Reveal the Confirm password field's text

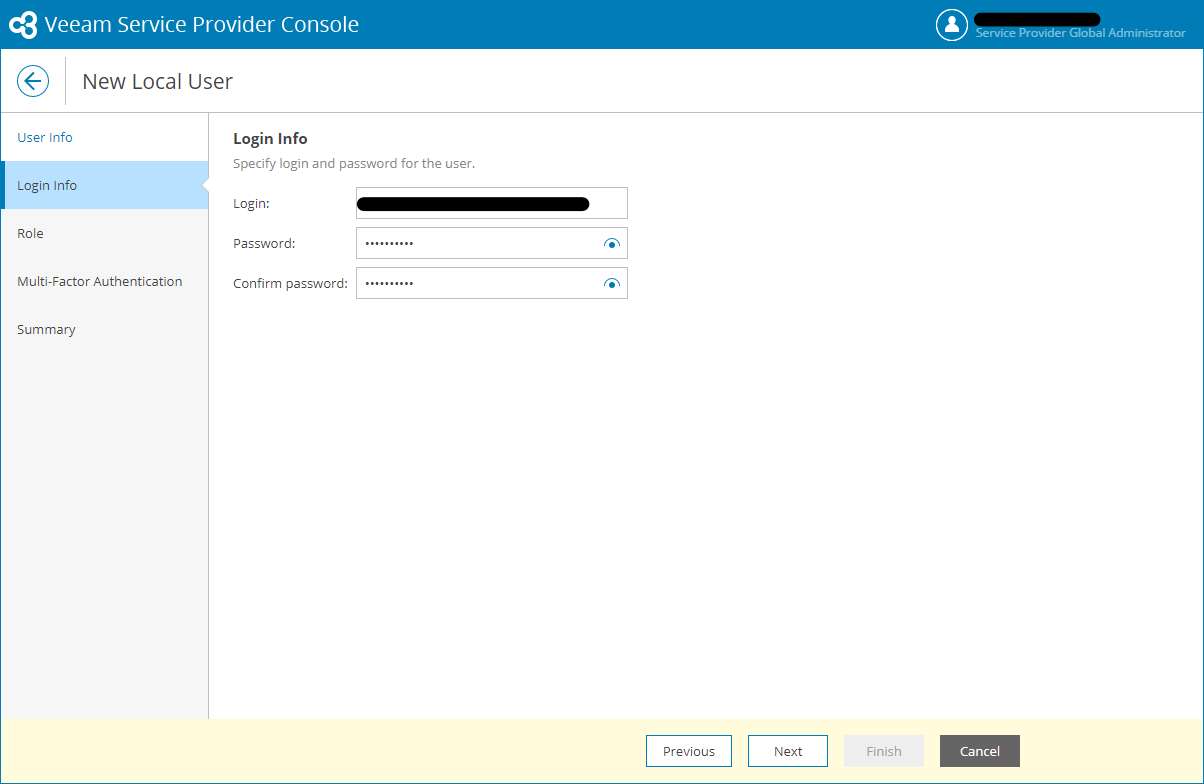[612, 283]
